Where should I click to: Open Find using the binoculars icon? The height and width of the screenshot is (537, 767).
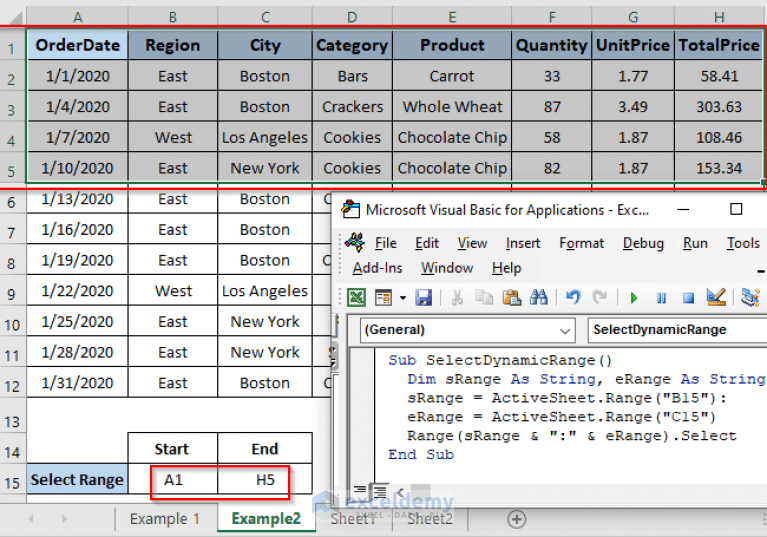click(x=539, y=297)
